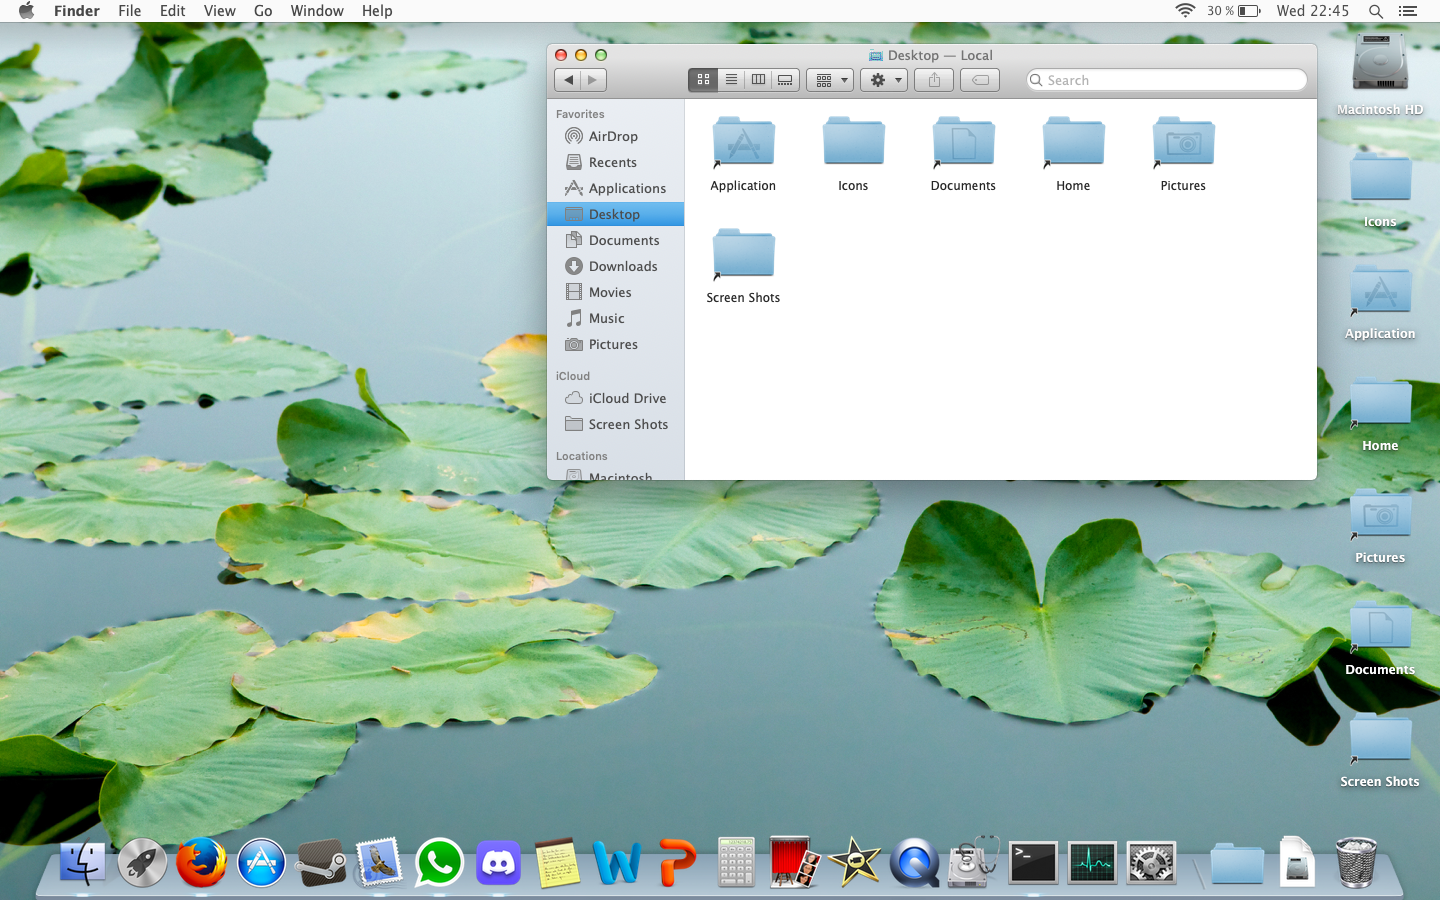Screen dimensions: 1440x900
Task: Switch Finder window to icon view
Action: click(x=703, y=80)
